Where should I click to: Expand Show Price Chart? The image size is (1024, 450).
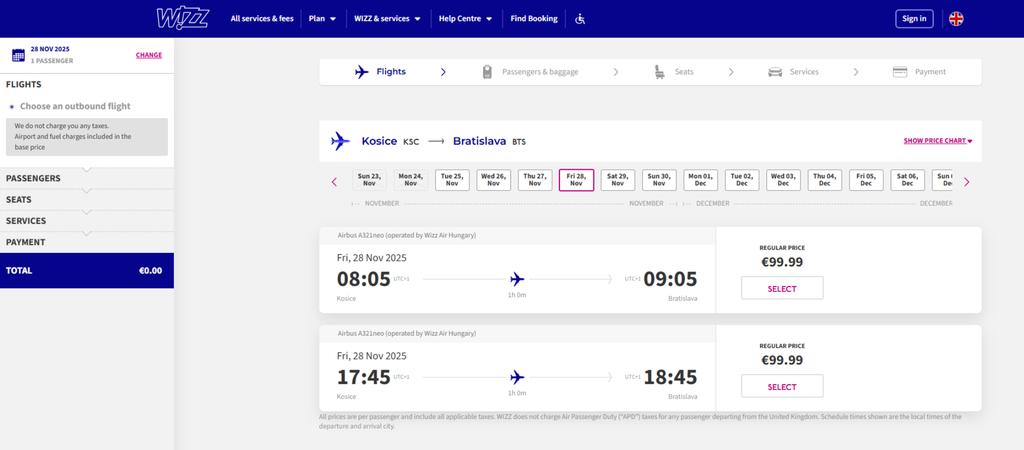(937, 141)
